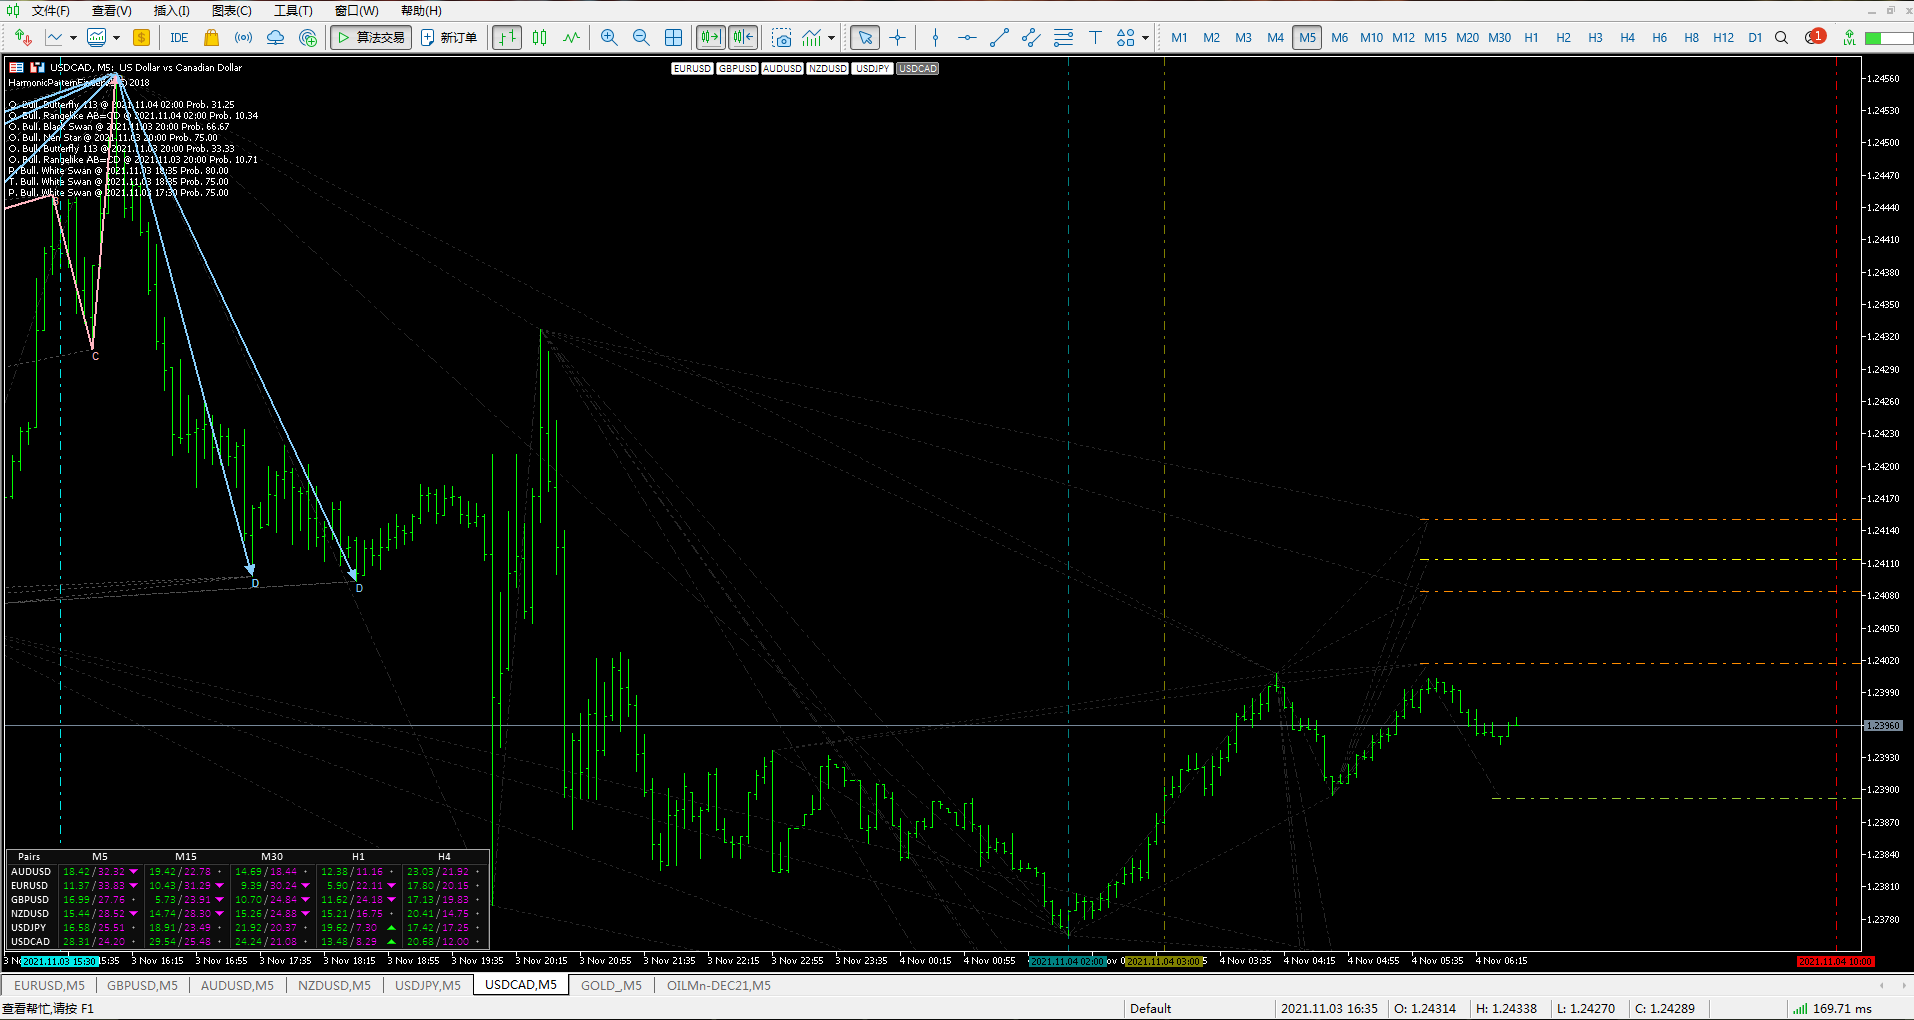
Task: Switch to the M15 timeframe
Action: (x=1435, y=38)
